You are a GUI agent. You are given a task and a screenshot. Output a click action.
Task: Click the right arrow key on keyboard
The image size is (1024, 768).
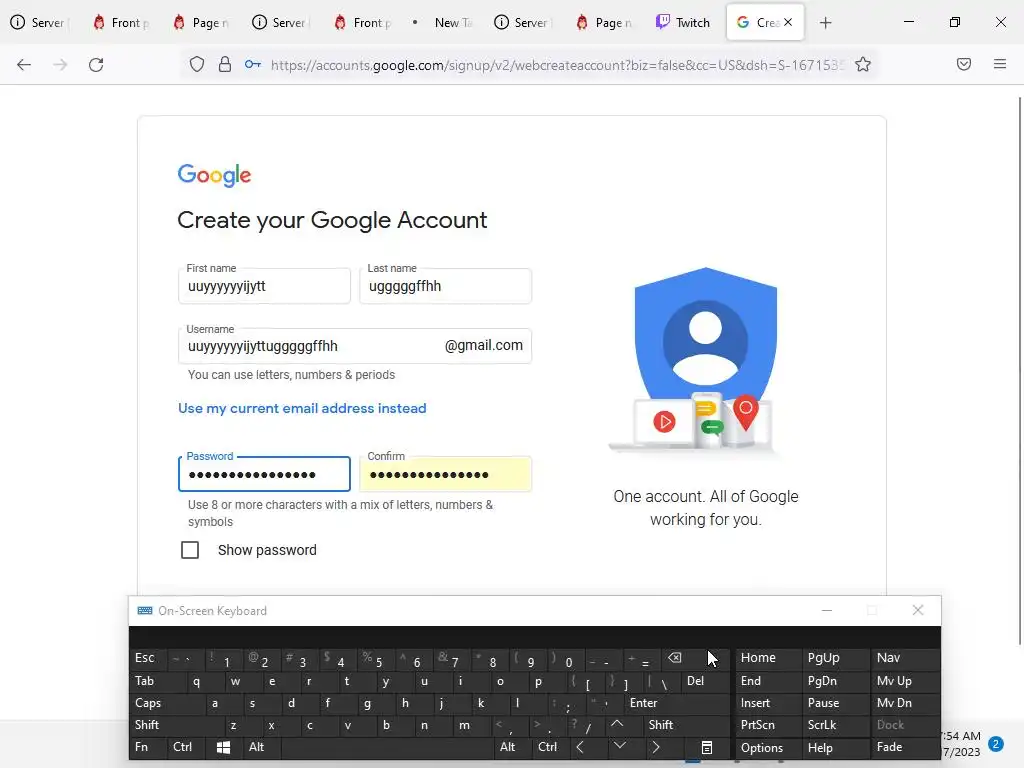(x=656, y=747)
